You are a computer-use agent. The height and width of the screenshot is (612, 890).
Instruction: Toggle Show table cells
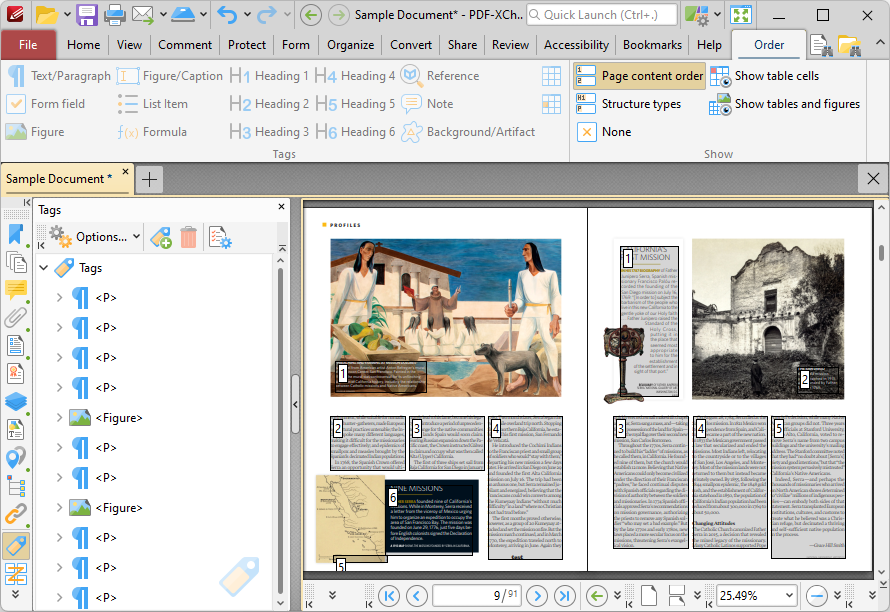[765, 76]
